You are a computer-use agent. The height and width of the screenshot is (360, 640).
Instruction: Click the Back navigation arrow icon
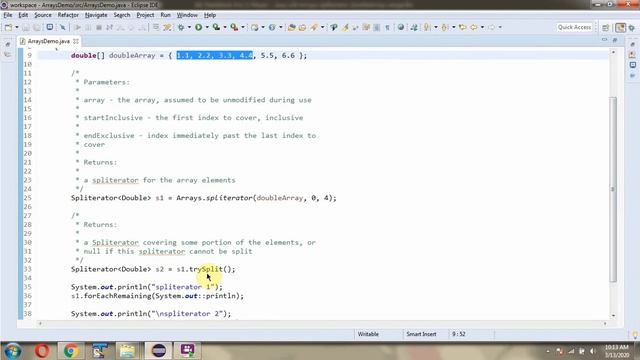click(x=474, y=27)
